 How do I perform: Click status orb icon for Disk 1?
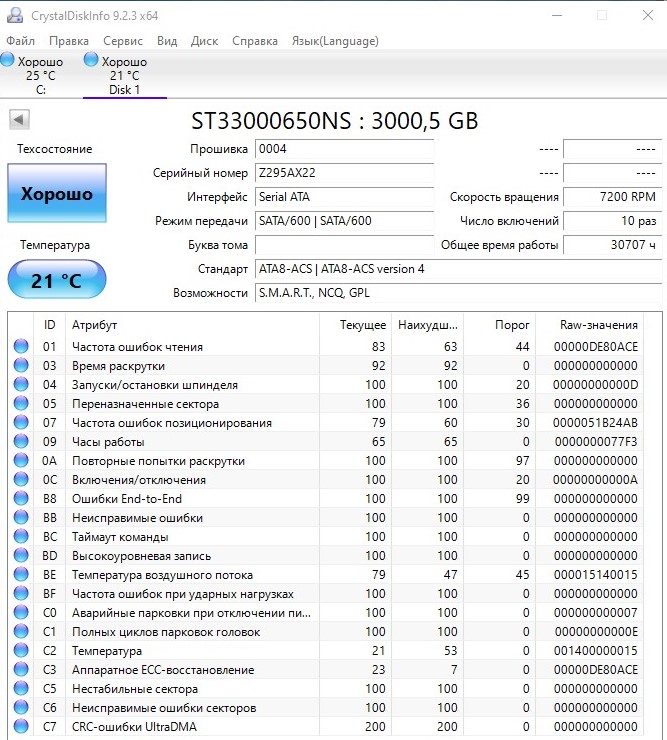[91, 59]
